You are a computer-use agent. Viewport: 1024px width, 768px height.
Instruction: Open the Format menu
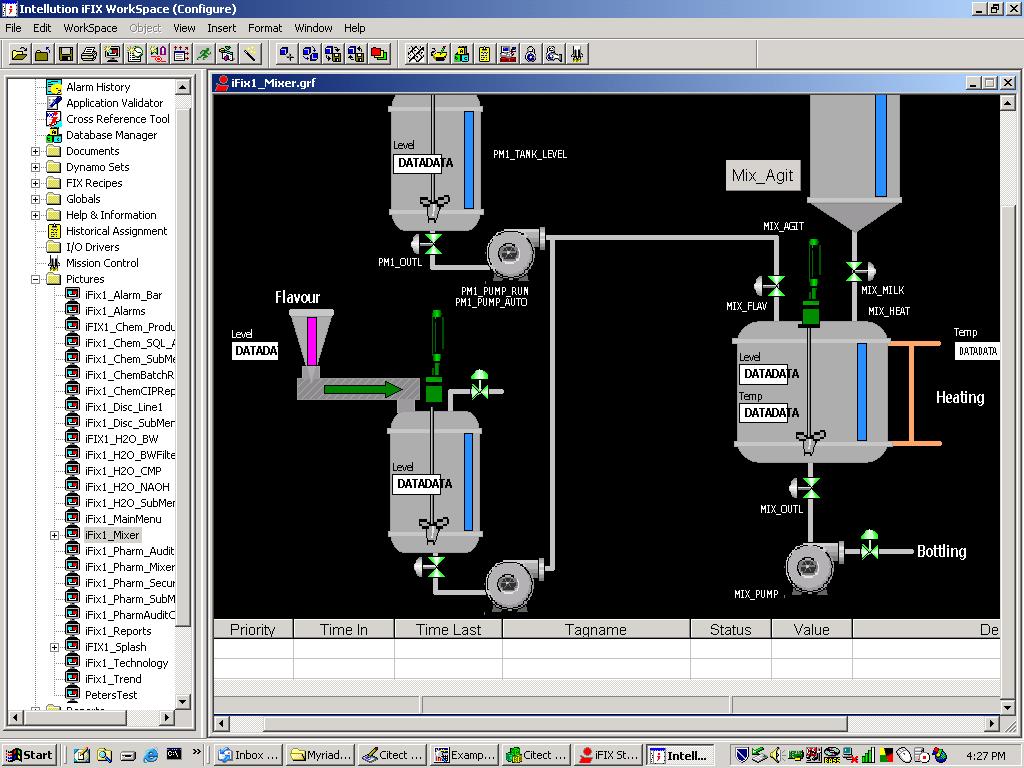click(264, 28)
